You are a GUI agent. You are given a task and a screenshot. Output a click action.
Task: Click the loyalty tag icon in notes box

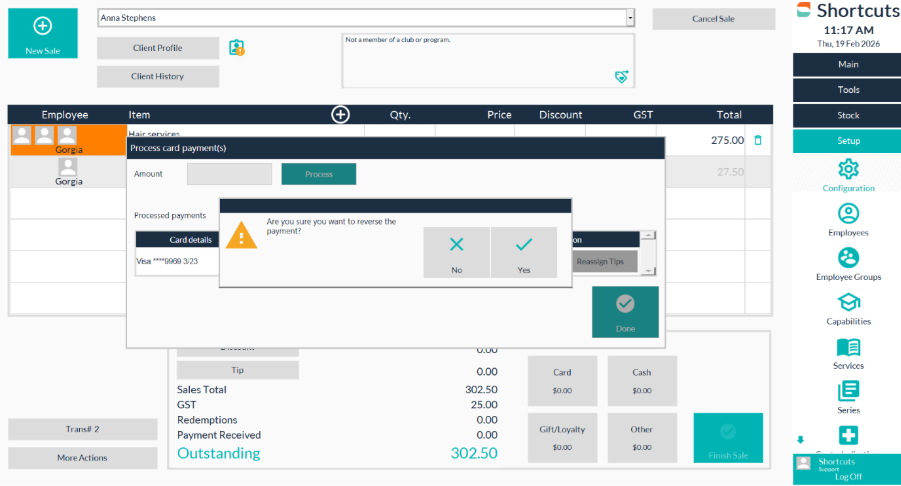621,76
